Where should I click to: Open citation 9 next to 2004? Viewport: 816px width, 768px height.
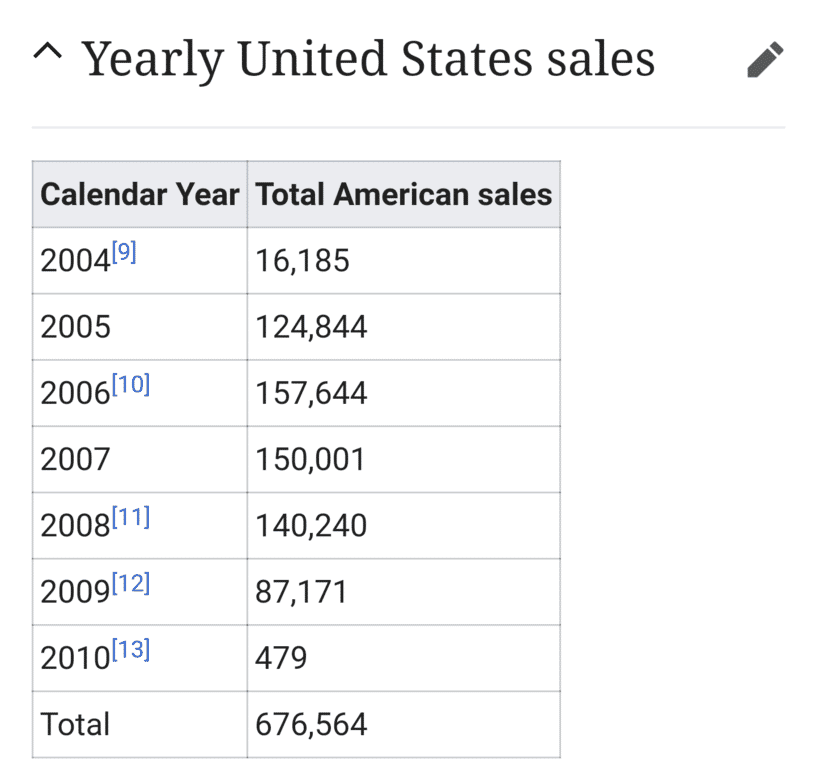pyautogui.click(x=124, y=252)
